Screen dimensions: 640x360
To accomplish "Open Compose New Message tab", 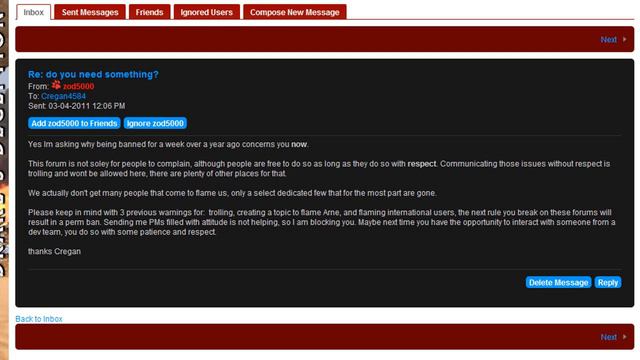I will pos(295,12).
